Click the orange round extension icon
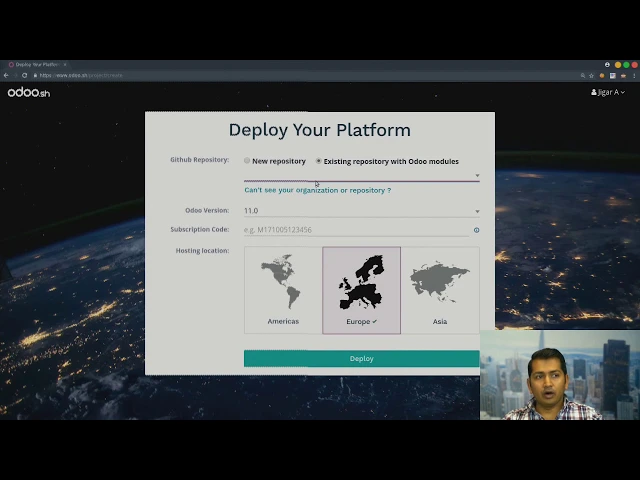The image size is (640, 480). pos(602,76)
